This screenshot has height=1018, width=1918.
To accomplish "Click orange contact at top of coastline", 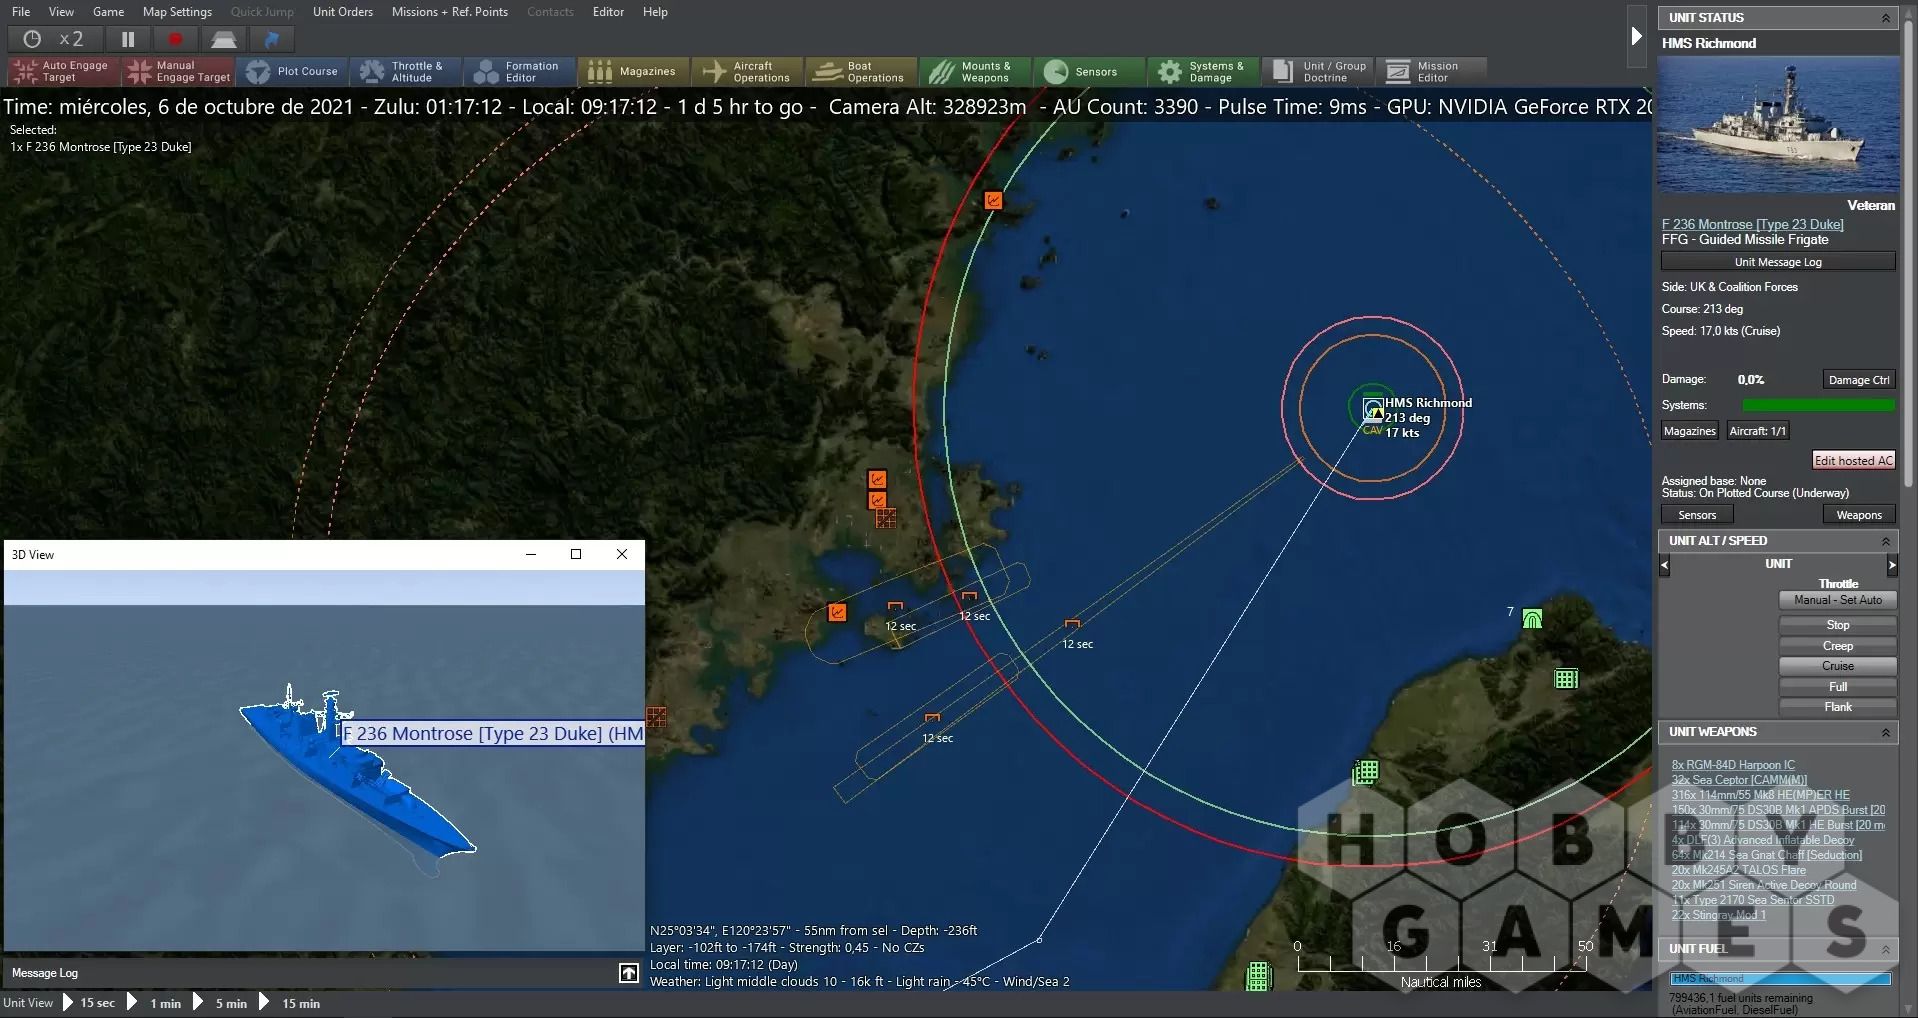I will 993,200.
